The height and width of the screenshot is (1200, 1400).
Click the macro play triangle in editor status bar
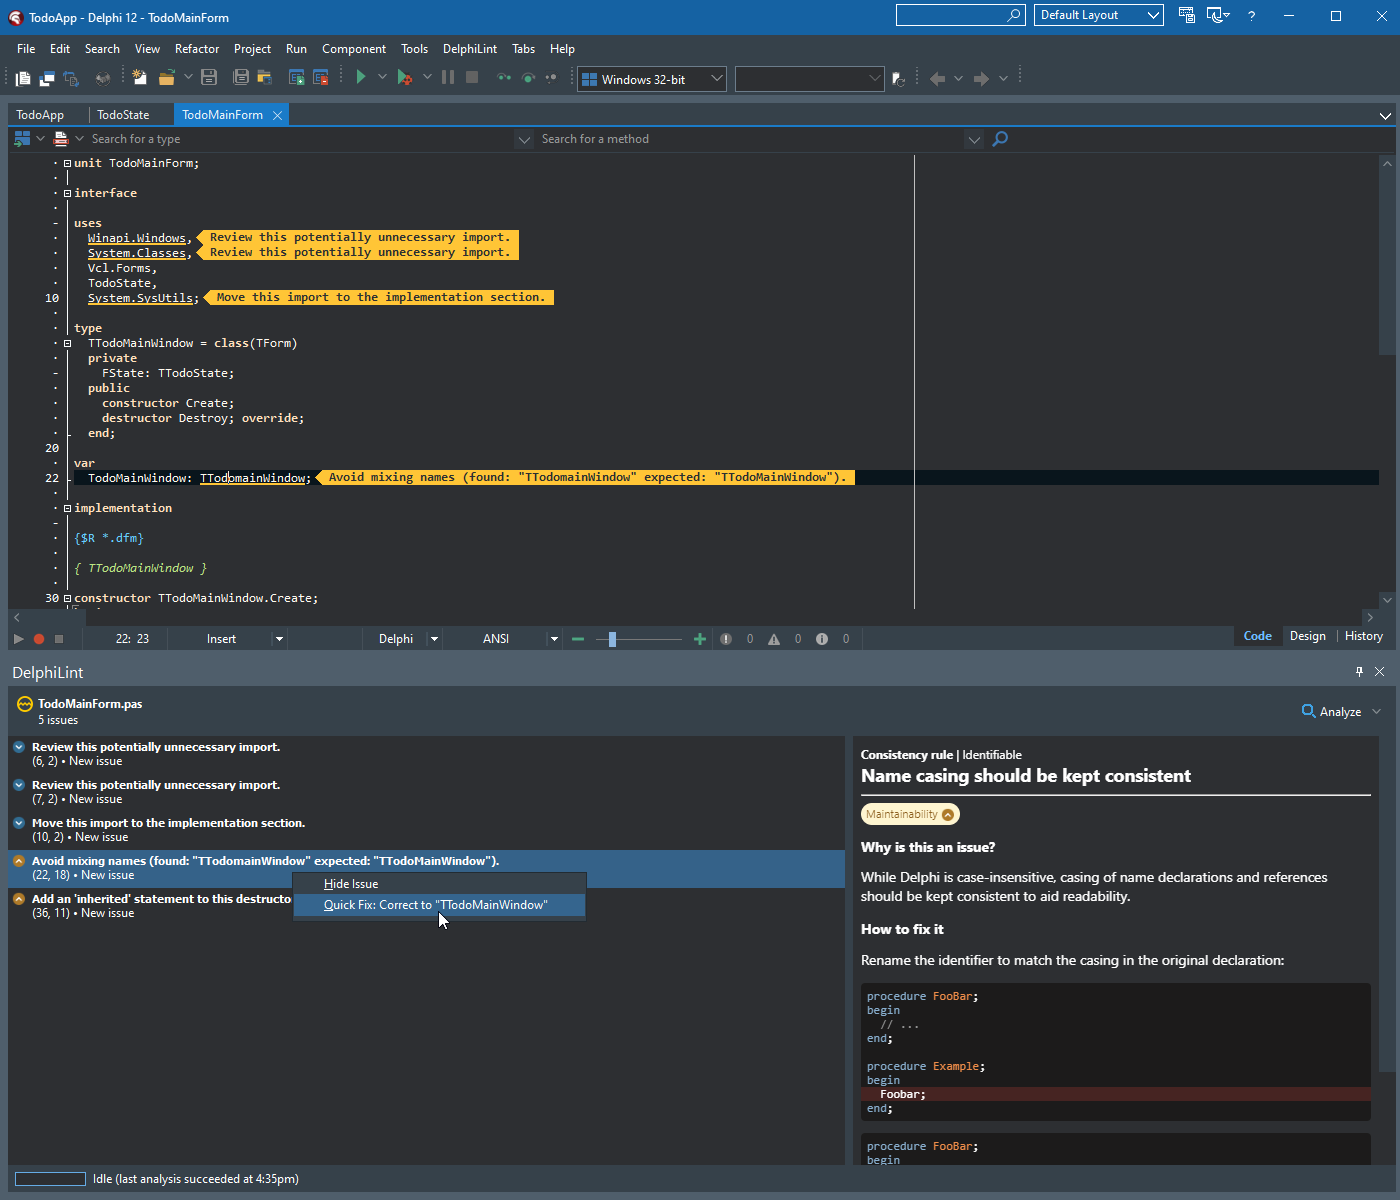[19, 639]
